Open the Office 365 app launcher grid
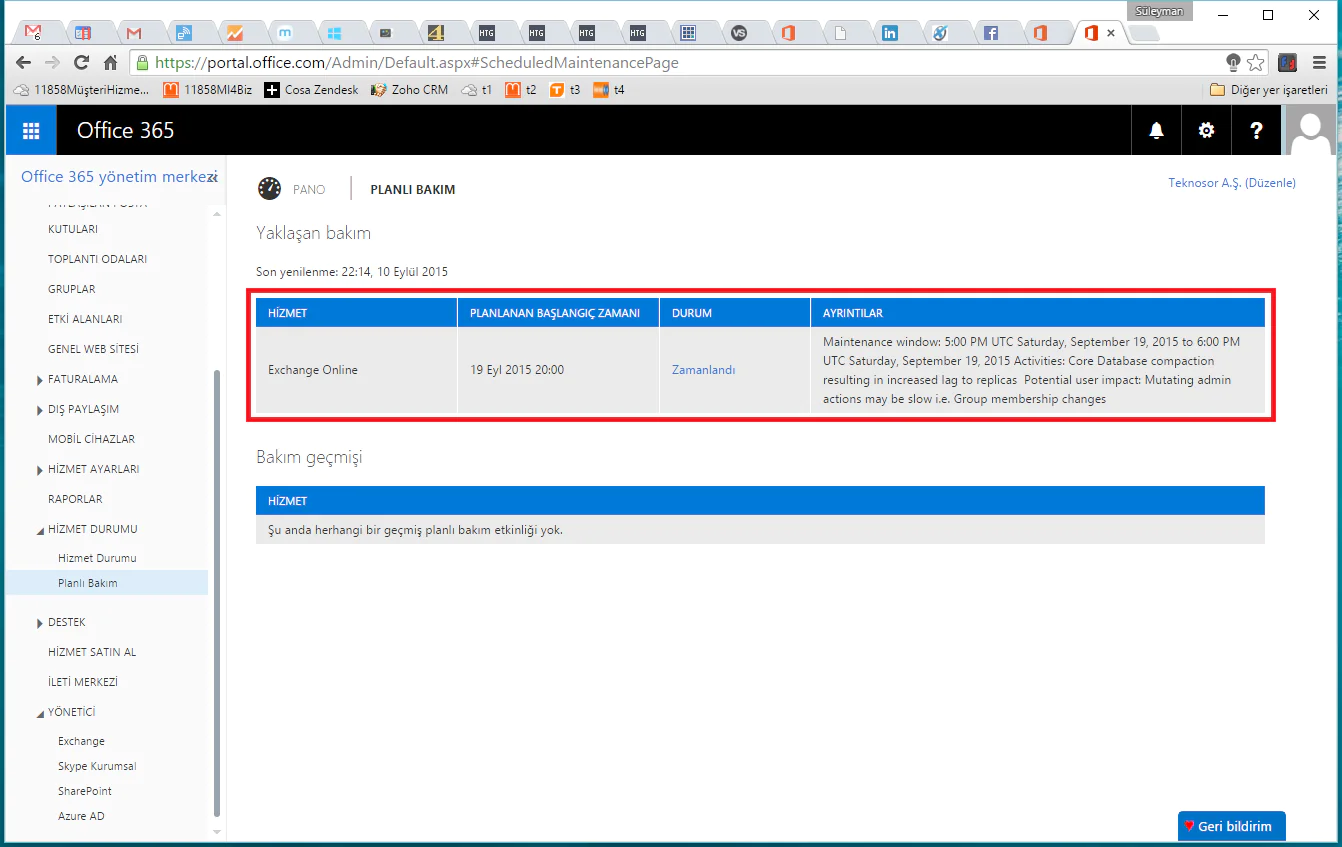The height and width of the screenshot is (847, 1342). [30, 130]
